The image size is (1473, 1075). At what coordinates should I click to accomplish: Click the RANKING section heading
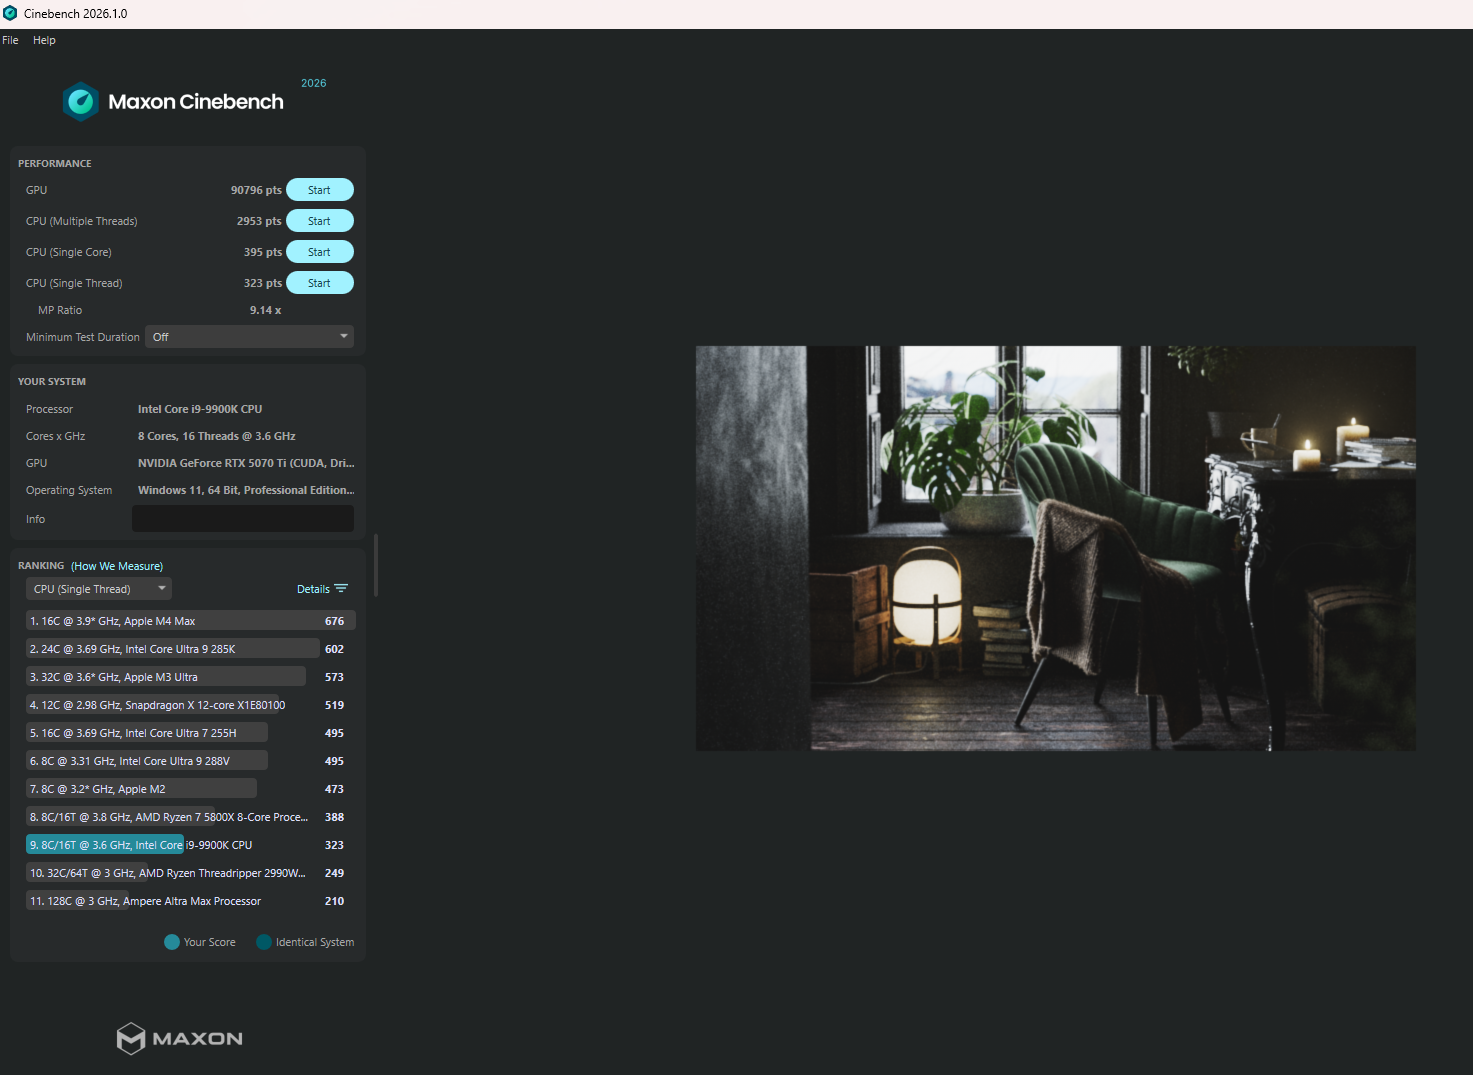point(41,566)
